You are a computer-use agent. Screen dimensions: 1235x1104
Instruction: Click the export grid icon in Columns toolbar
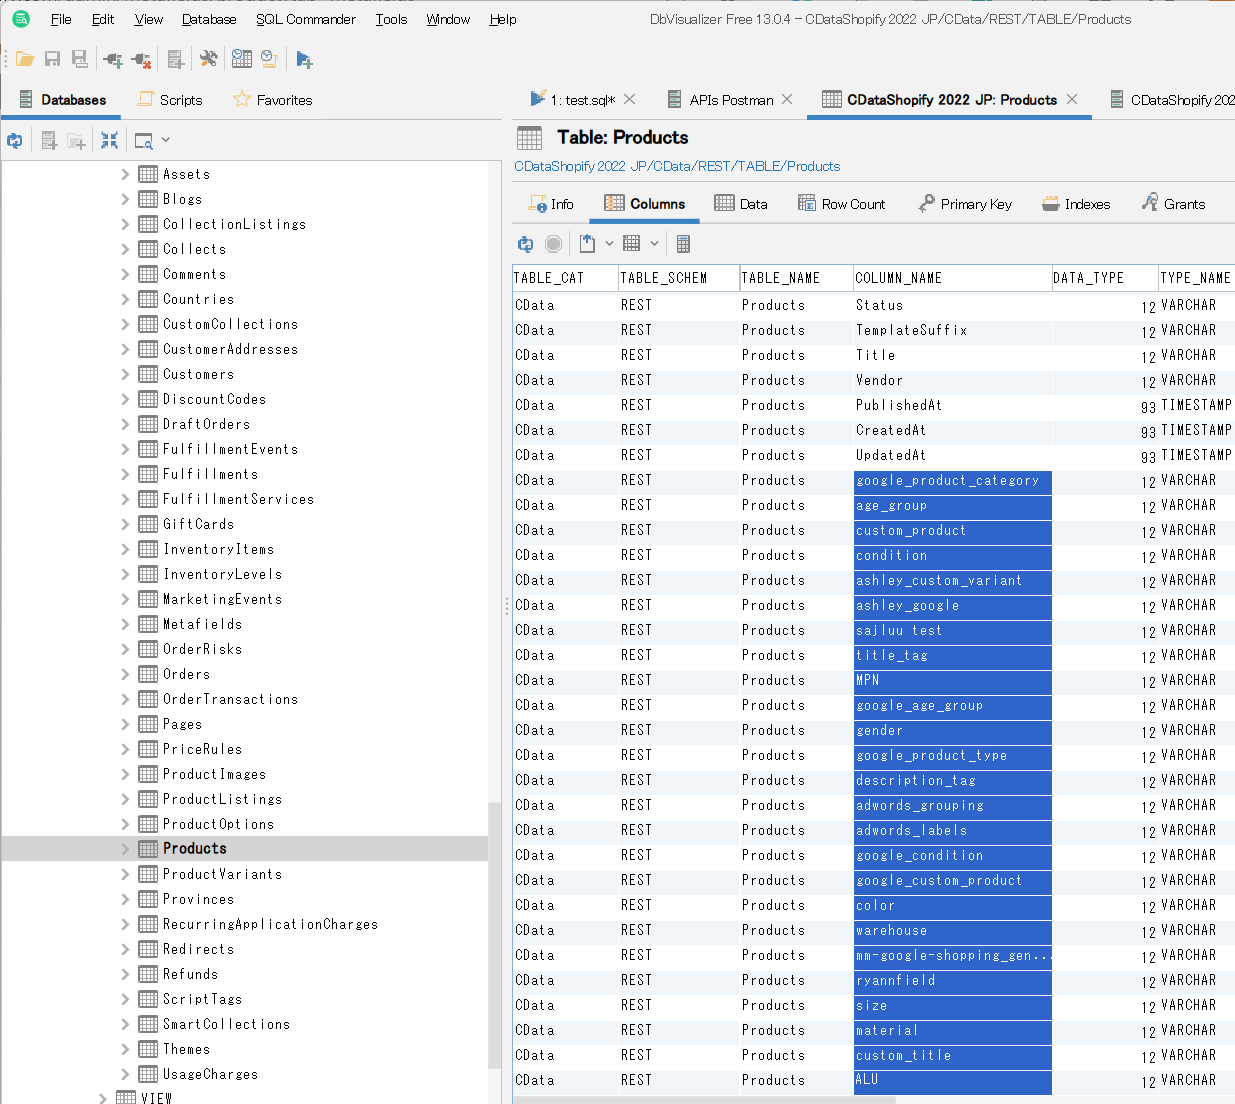588,243
